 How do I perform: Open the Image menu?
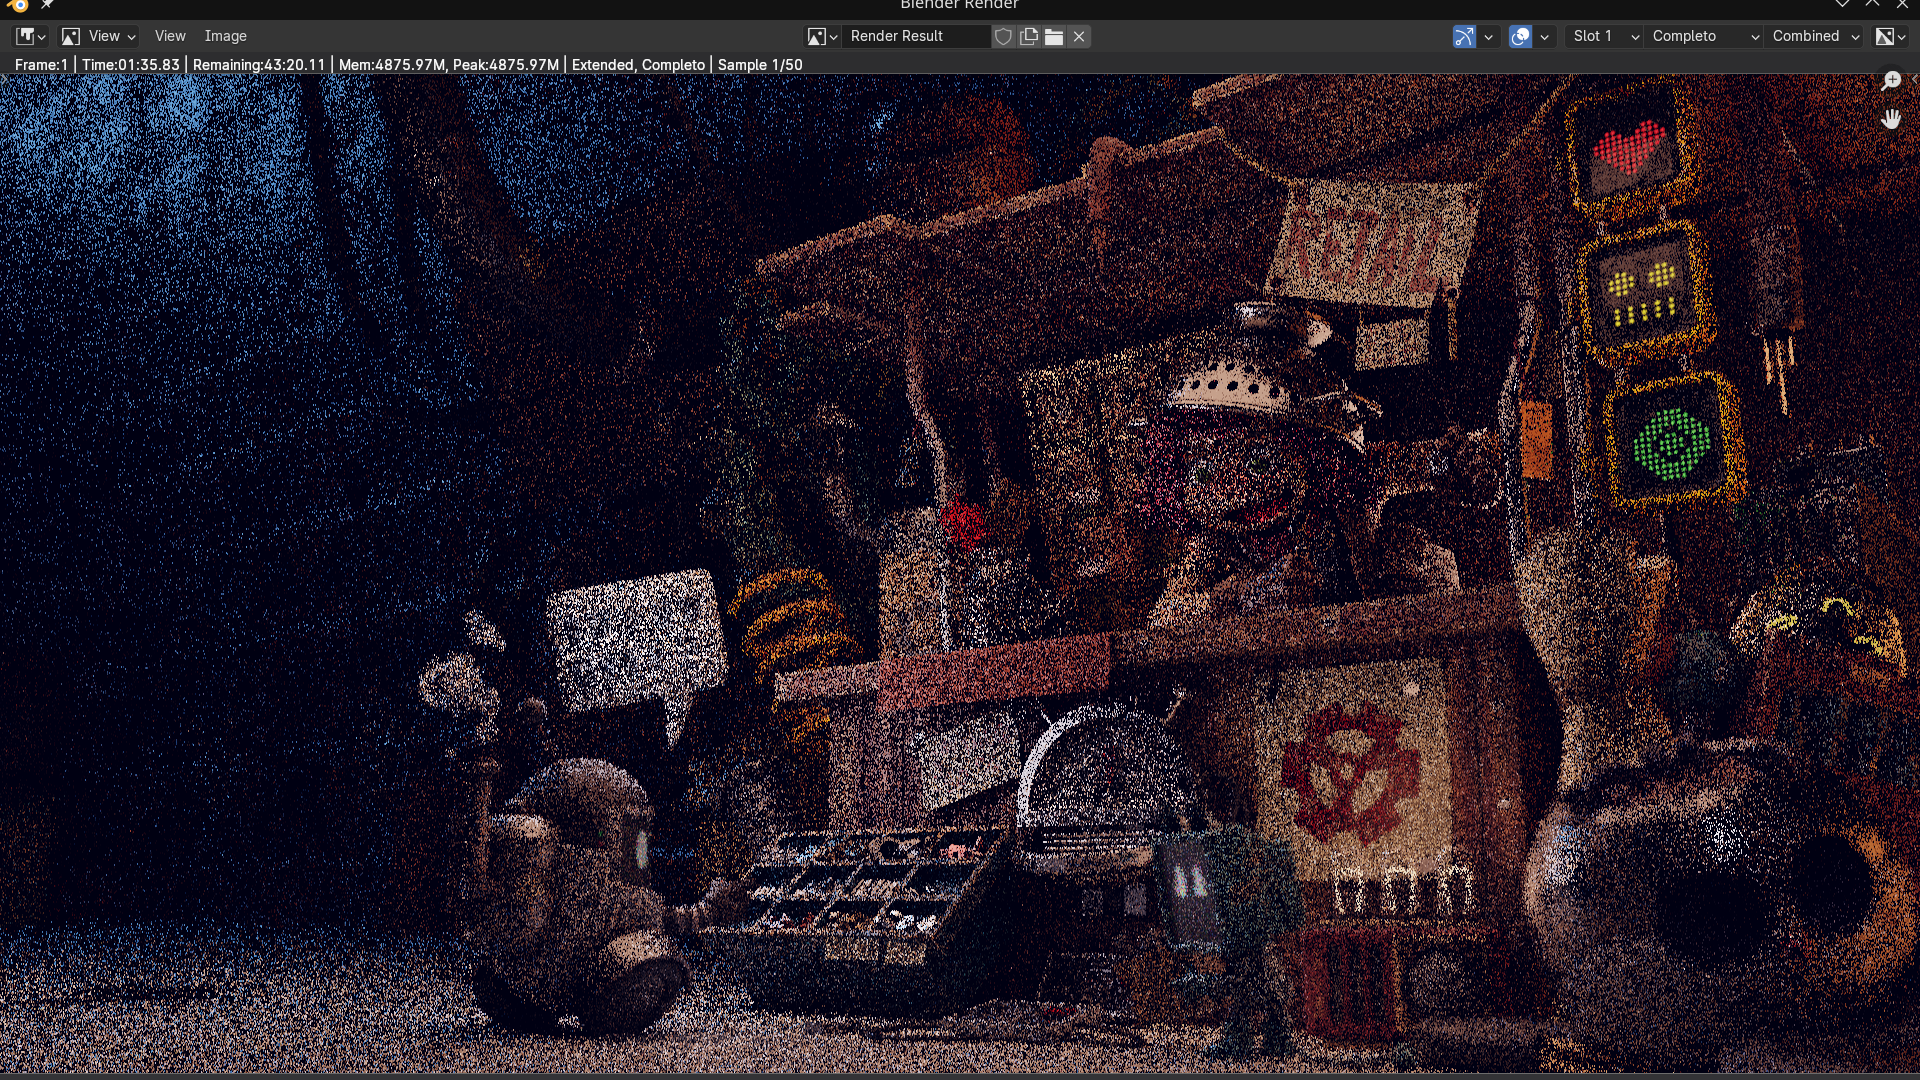click(x=226, y=36)
